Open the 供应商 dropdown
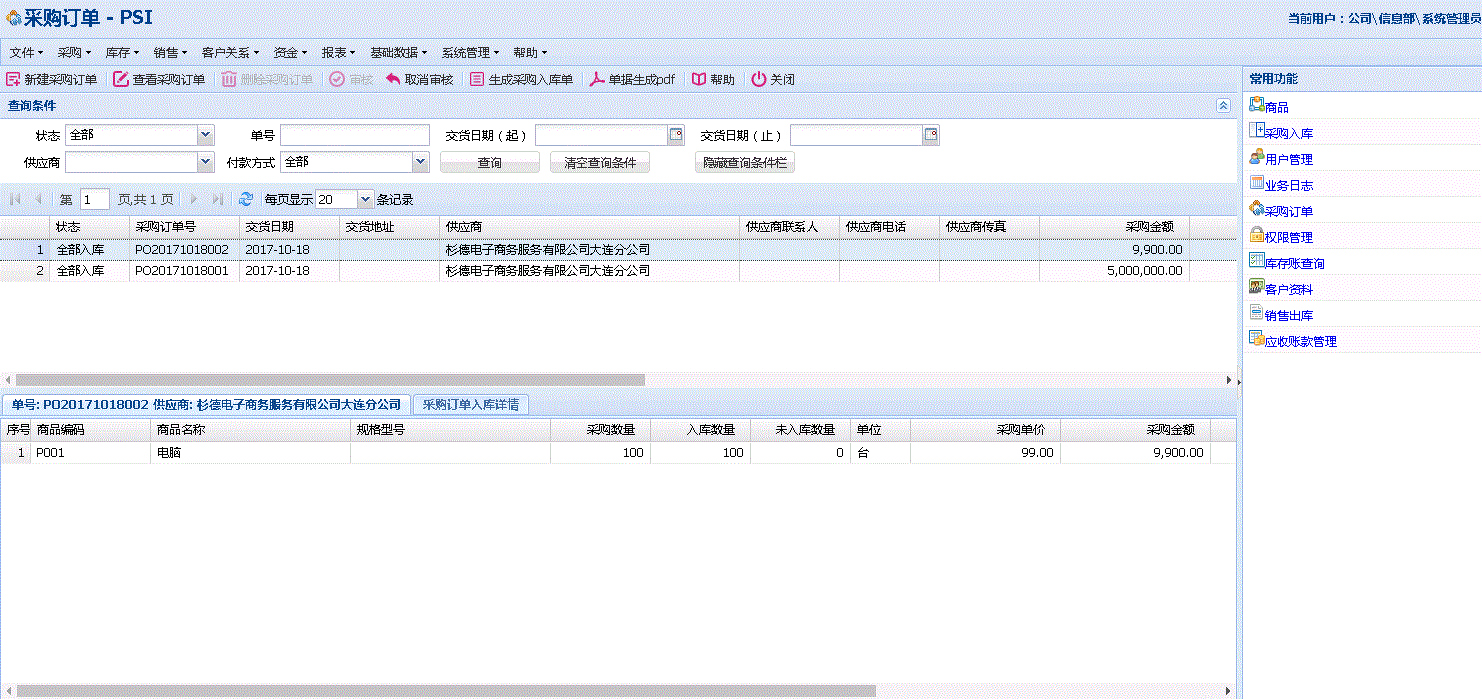 [206, 162]
